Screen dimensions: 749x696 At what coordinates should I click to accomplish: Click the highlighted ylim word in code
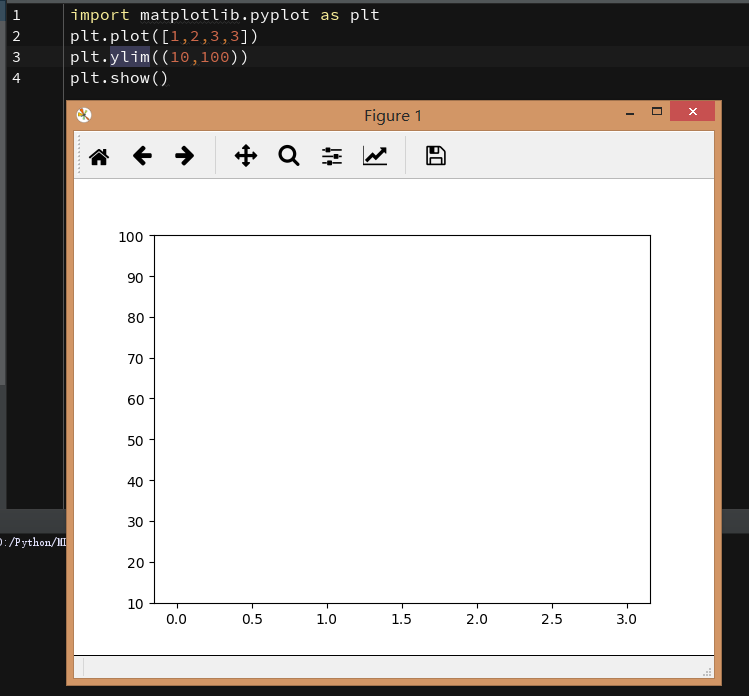point(130,57)
